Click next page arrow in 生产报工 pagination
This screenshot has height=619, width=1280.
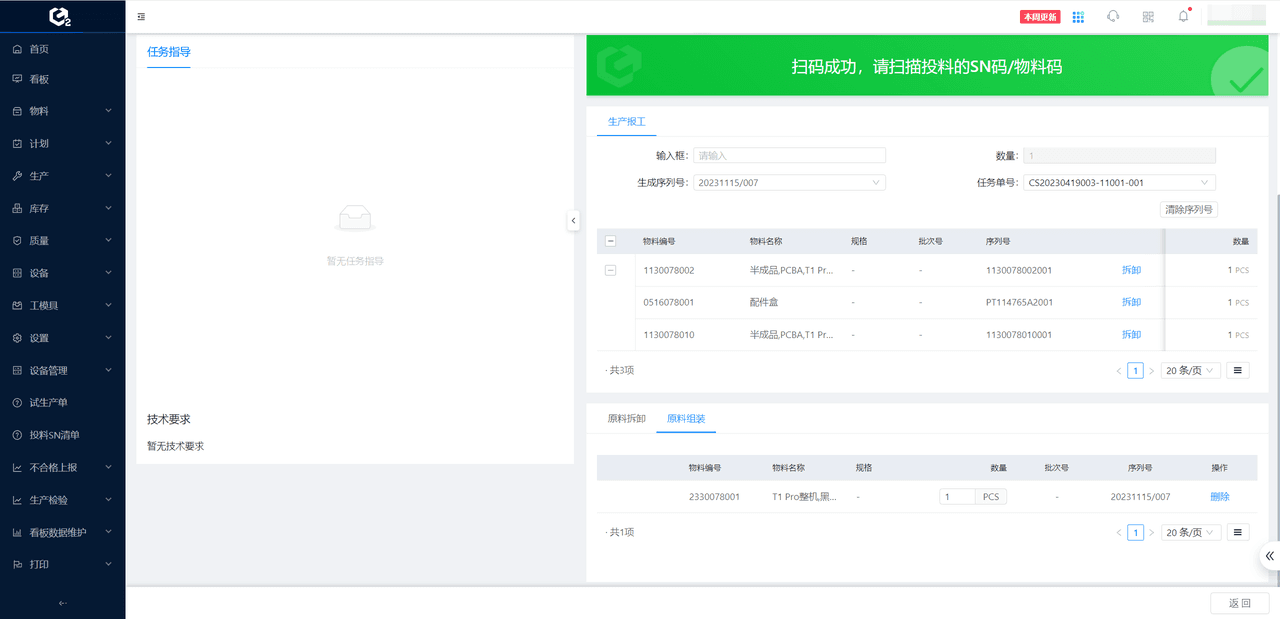click(1151, 370)
